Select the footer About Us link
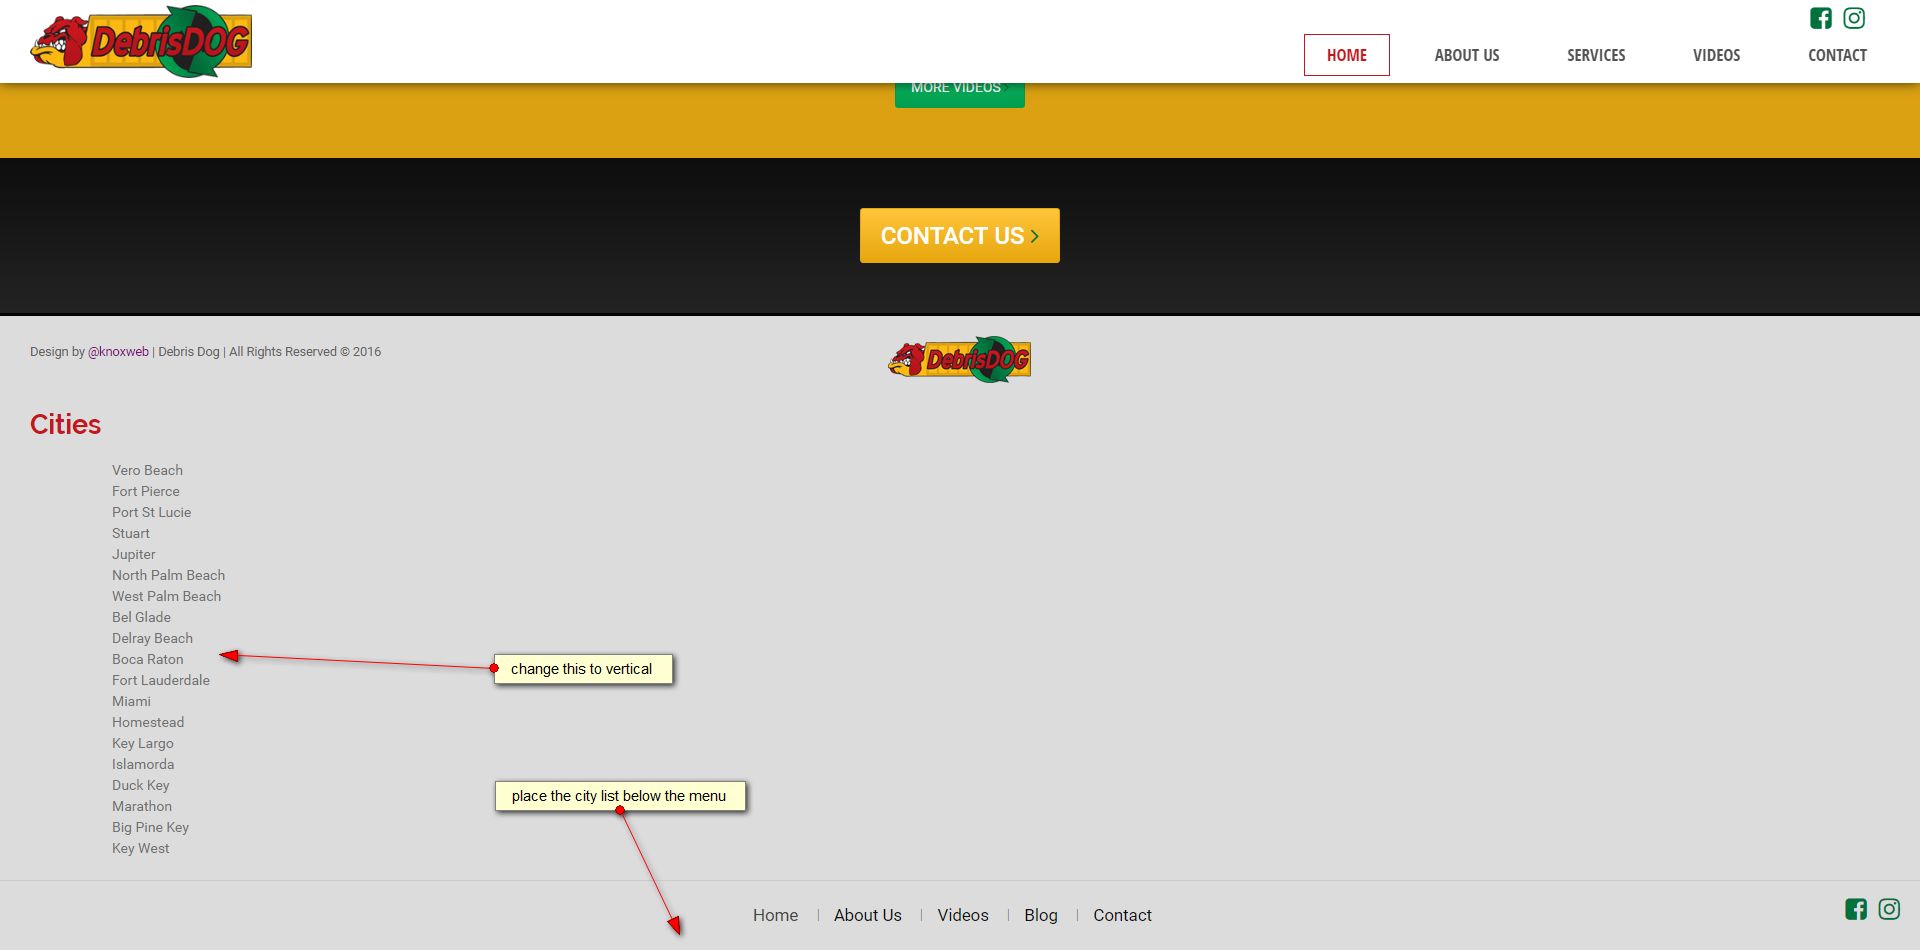1920x950 pixels. coord(868,915)
